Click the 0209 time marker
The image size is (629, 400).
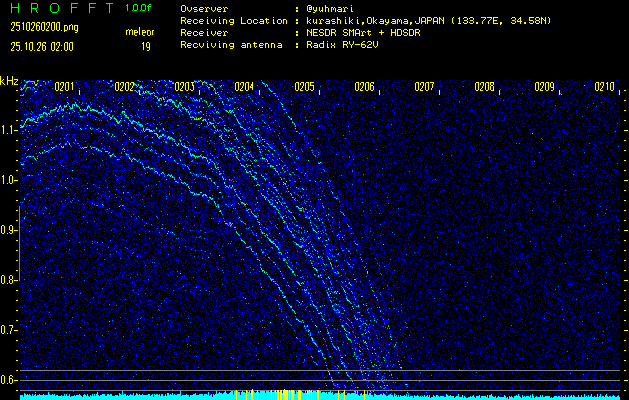(x=544, y=87)
